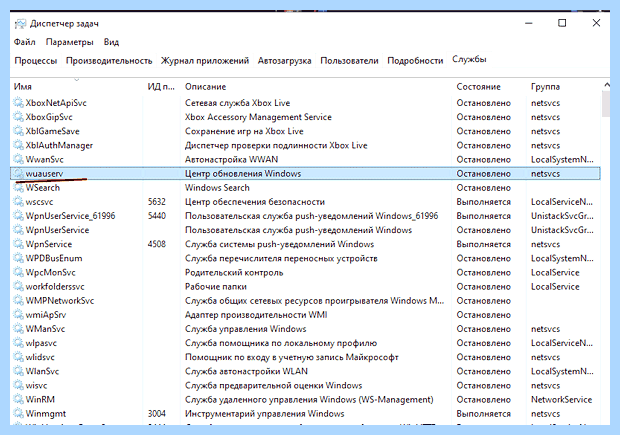Click LocalService group in WpcMonSvc row

[x=555, y=272]
